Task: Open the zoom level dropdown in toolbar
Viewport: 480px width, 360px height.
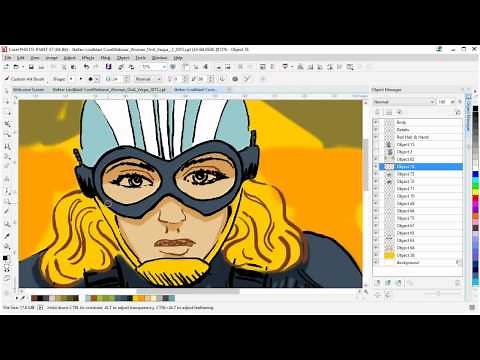Action: point(164,67)
